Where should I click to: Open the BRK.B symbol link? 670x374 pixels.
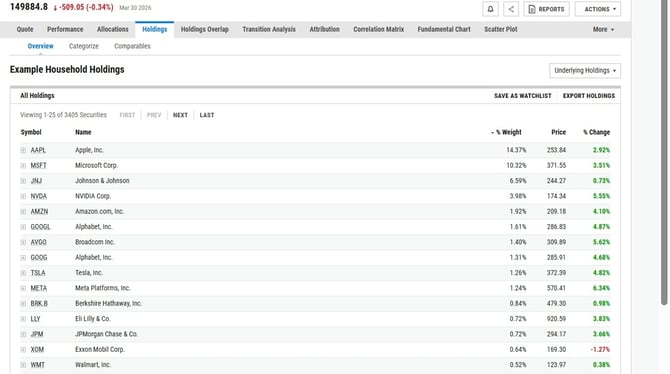[39, 303]
